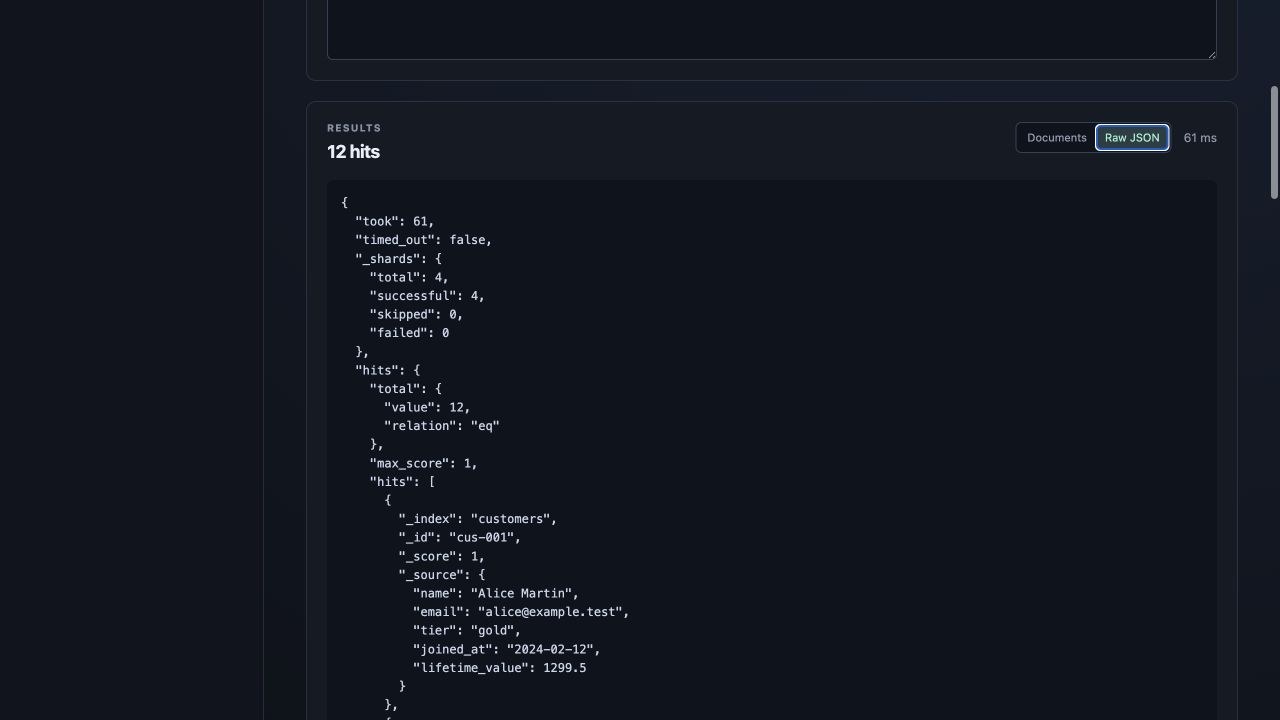Click the "email": "alice@example.test" line
1280x720 pixels.
click(521, 612)
